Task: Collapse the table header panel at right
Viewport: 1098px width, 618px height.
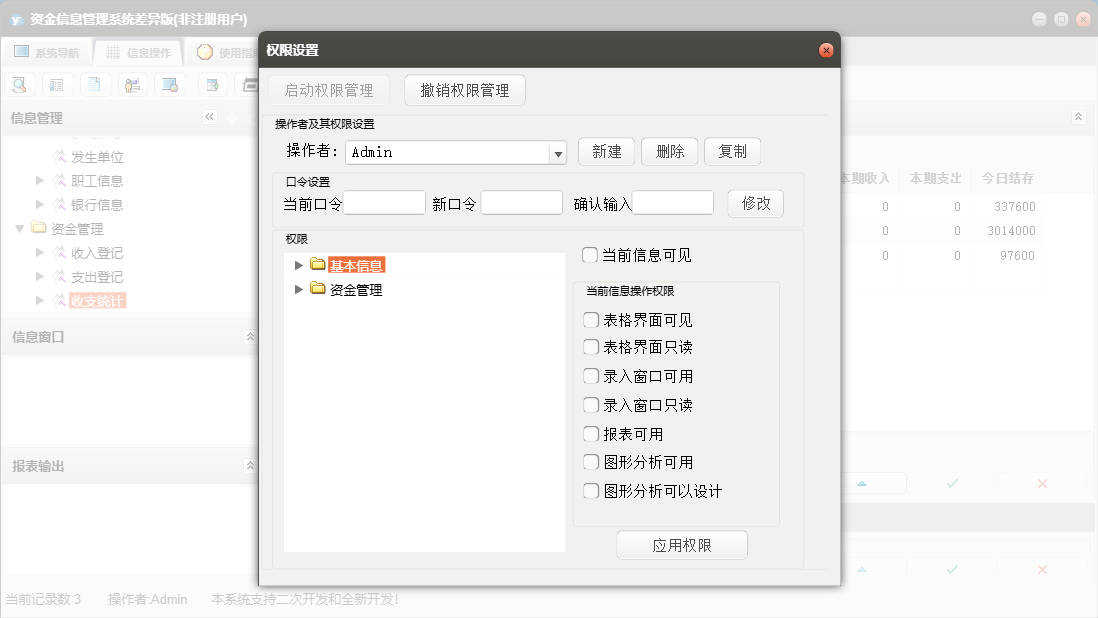Action: pyautogui.click(x=1078, y=117)
